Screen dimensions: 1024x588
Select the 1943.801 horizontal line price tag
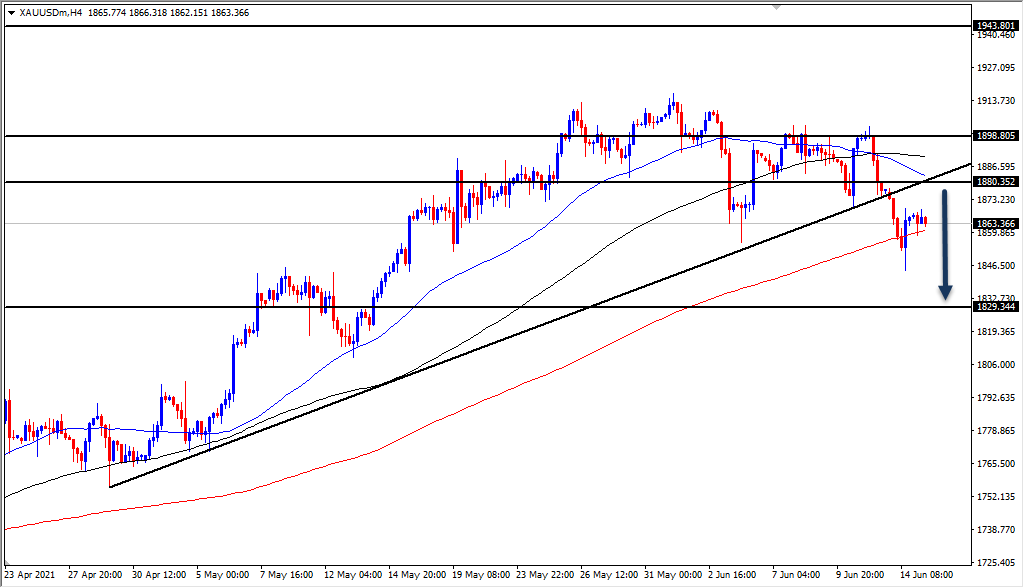pos(995,25)
